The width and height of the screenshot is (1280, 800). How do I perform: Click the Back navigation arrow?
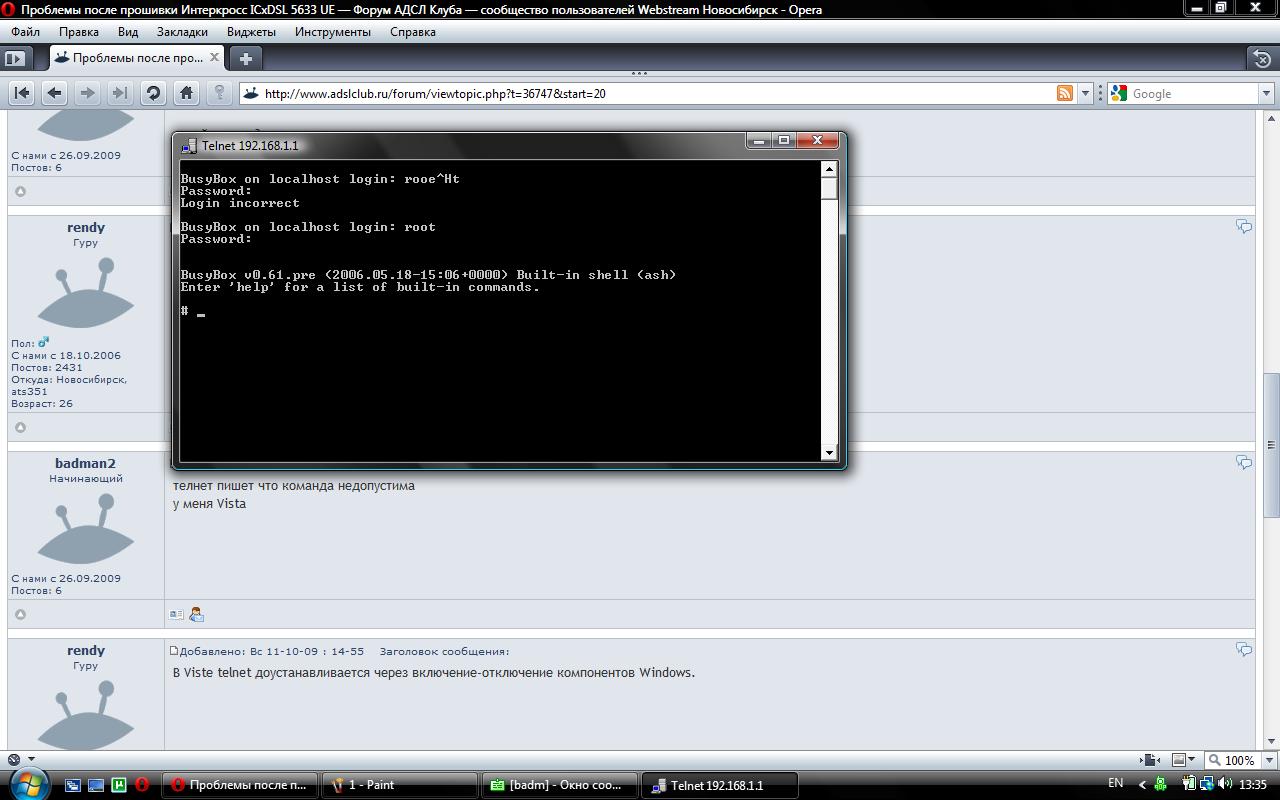[55, 93]
